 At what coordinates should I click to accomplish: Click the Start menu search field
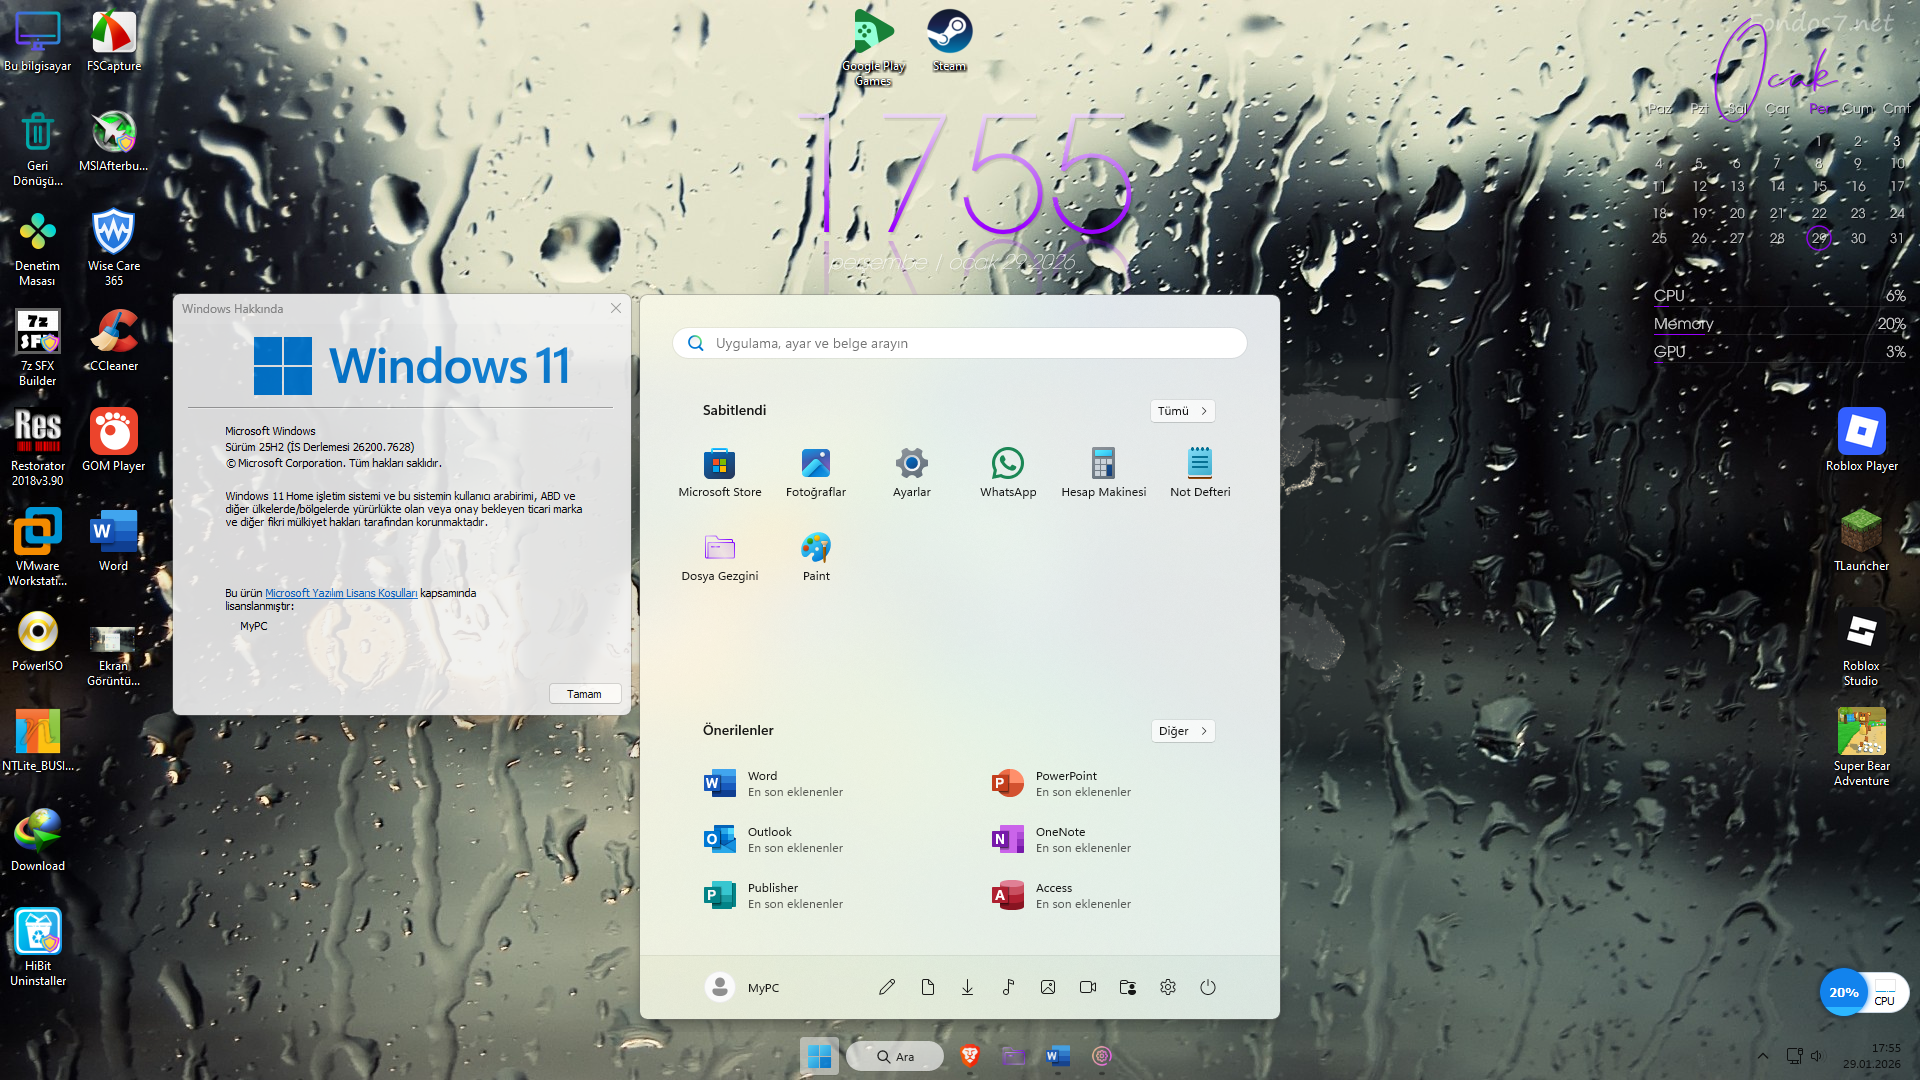(x=960, y=343)
